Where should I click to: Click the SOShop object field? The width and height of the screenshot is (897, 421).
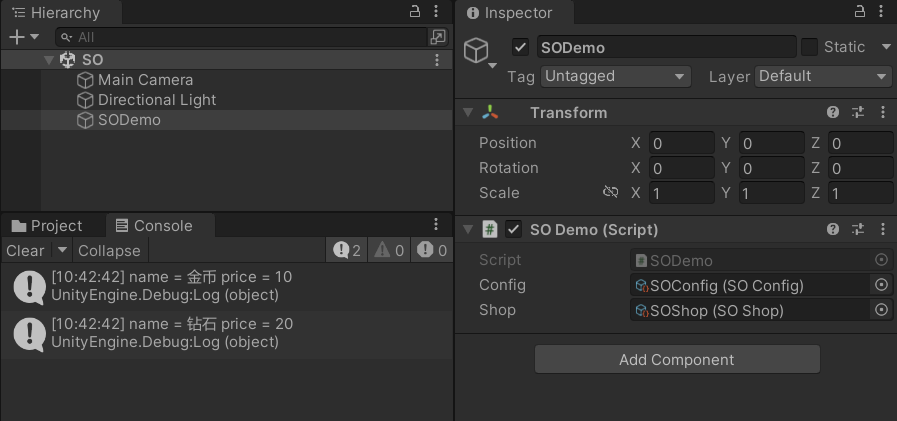[x=750, y=310]
